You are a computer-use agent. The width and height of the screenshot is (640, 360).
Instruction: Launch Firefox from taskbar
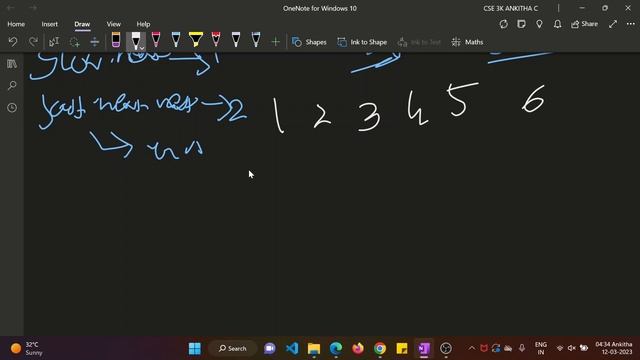click(358, 348)
